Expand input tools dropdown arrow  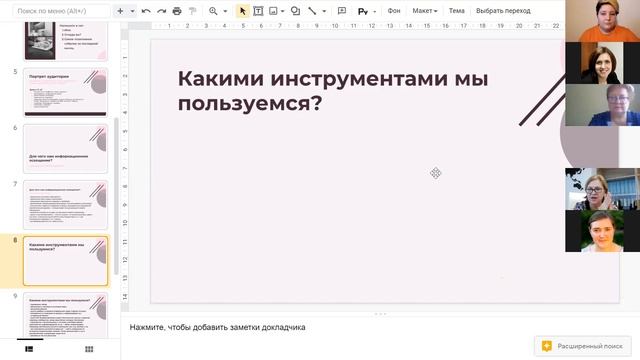click(x=375, y=11)
